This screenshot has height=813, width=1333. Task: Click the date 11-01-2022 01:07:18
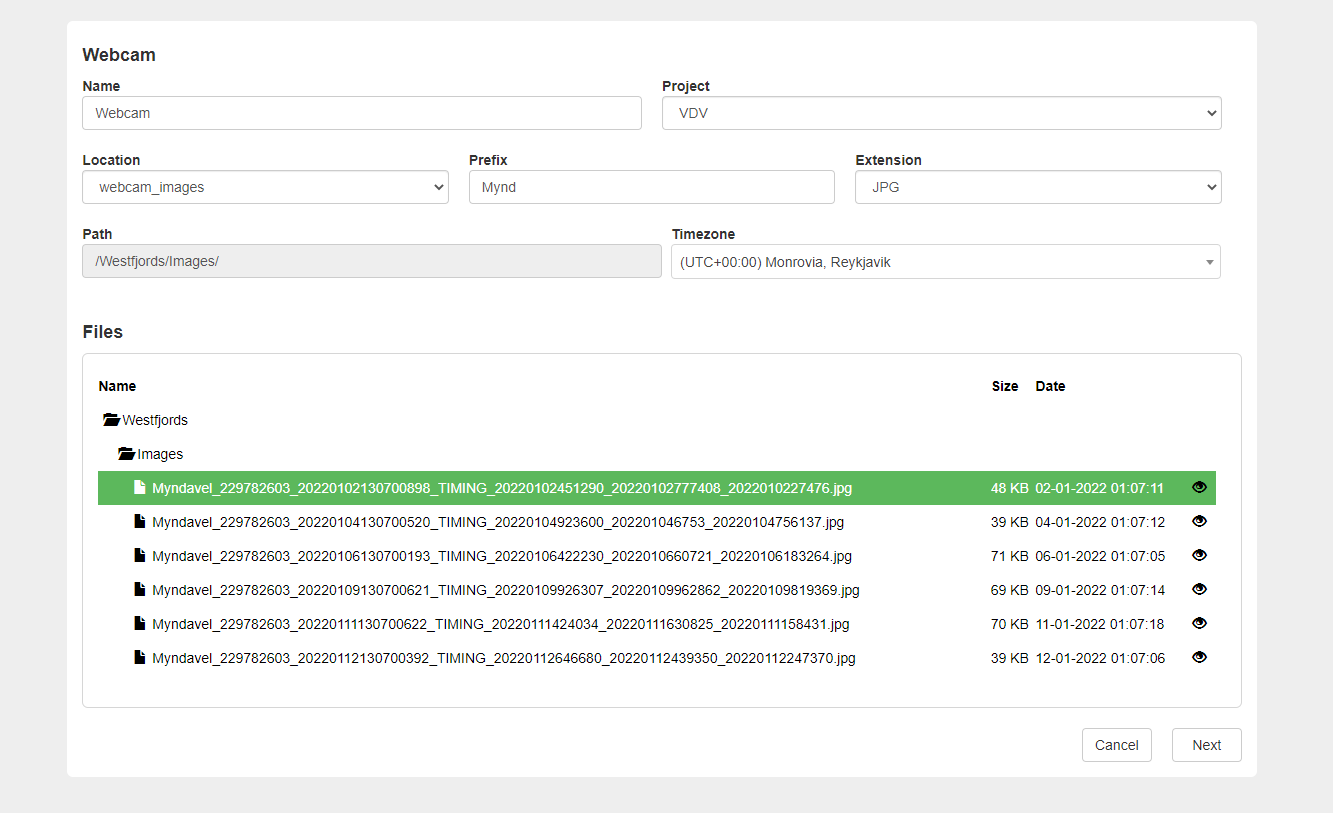[x=1100, y=624]
